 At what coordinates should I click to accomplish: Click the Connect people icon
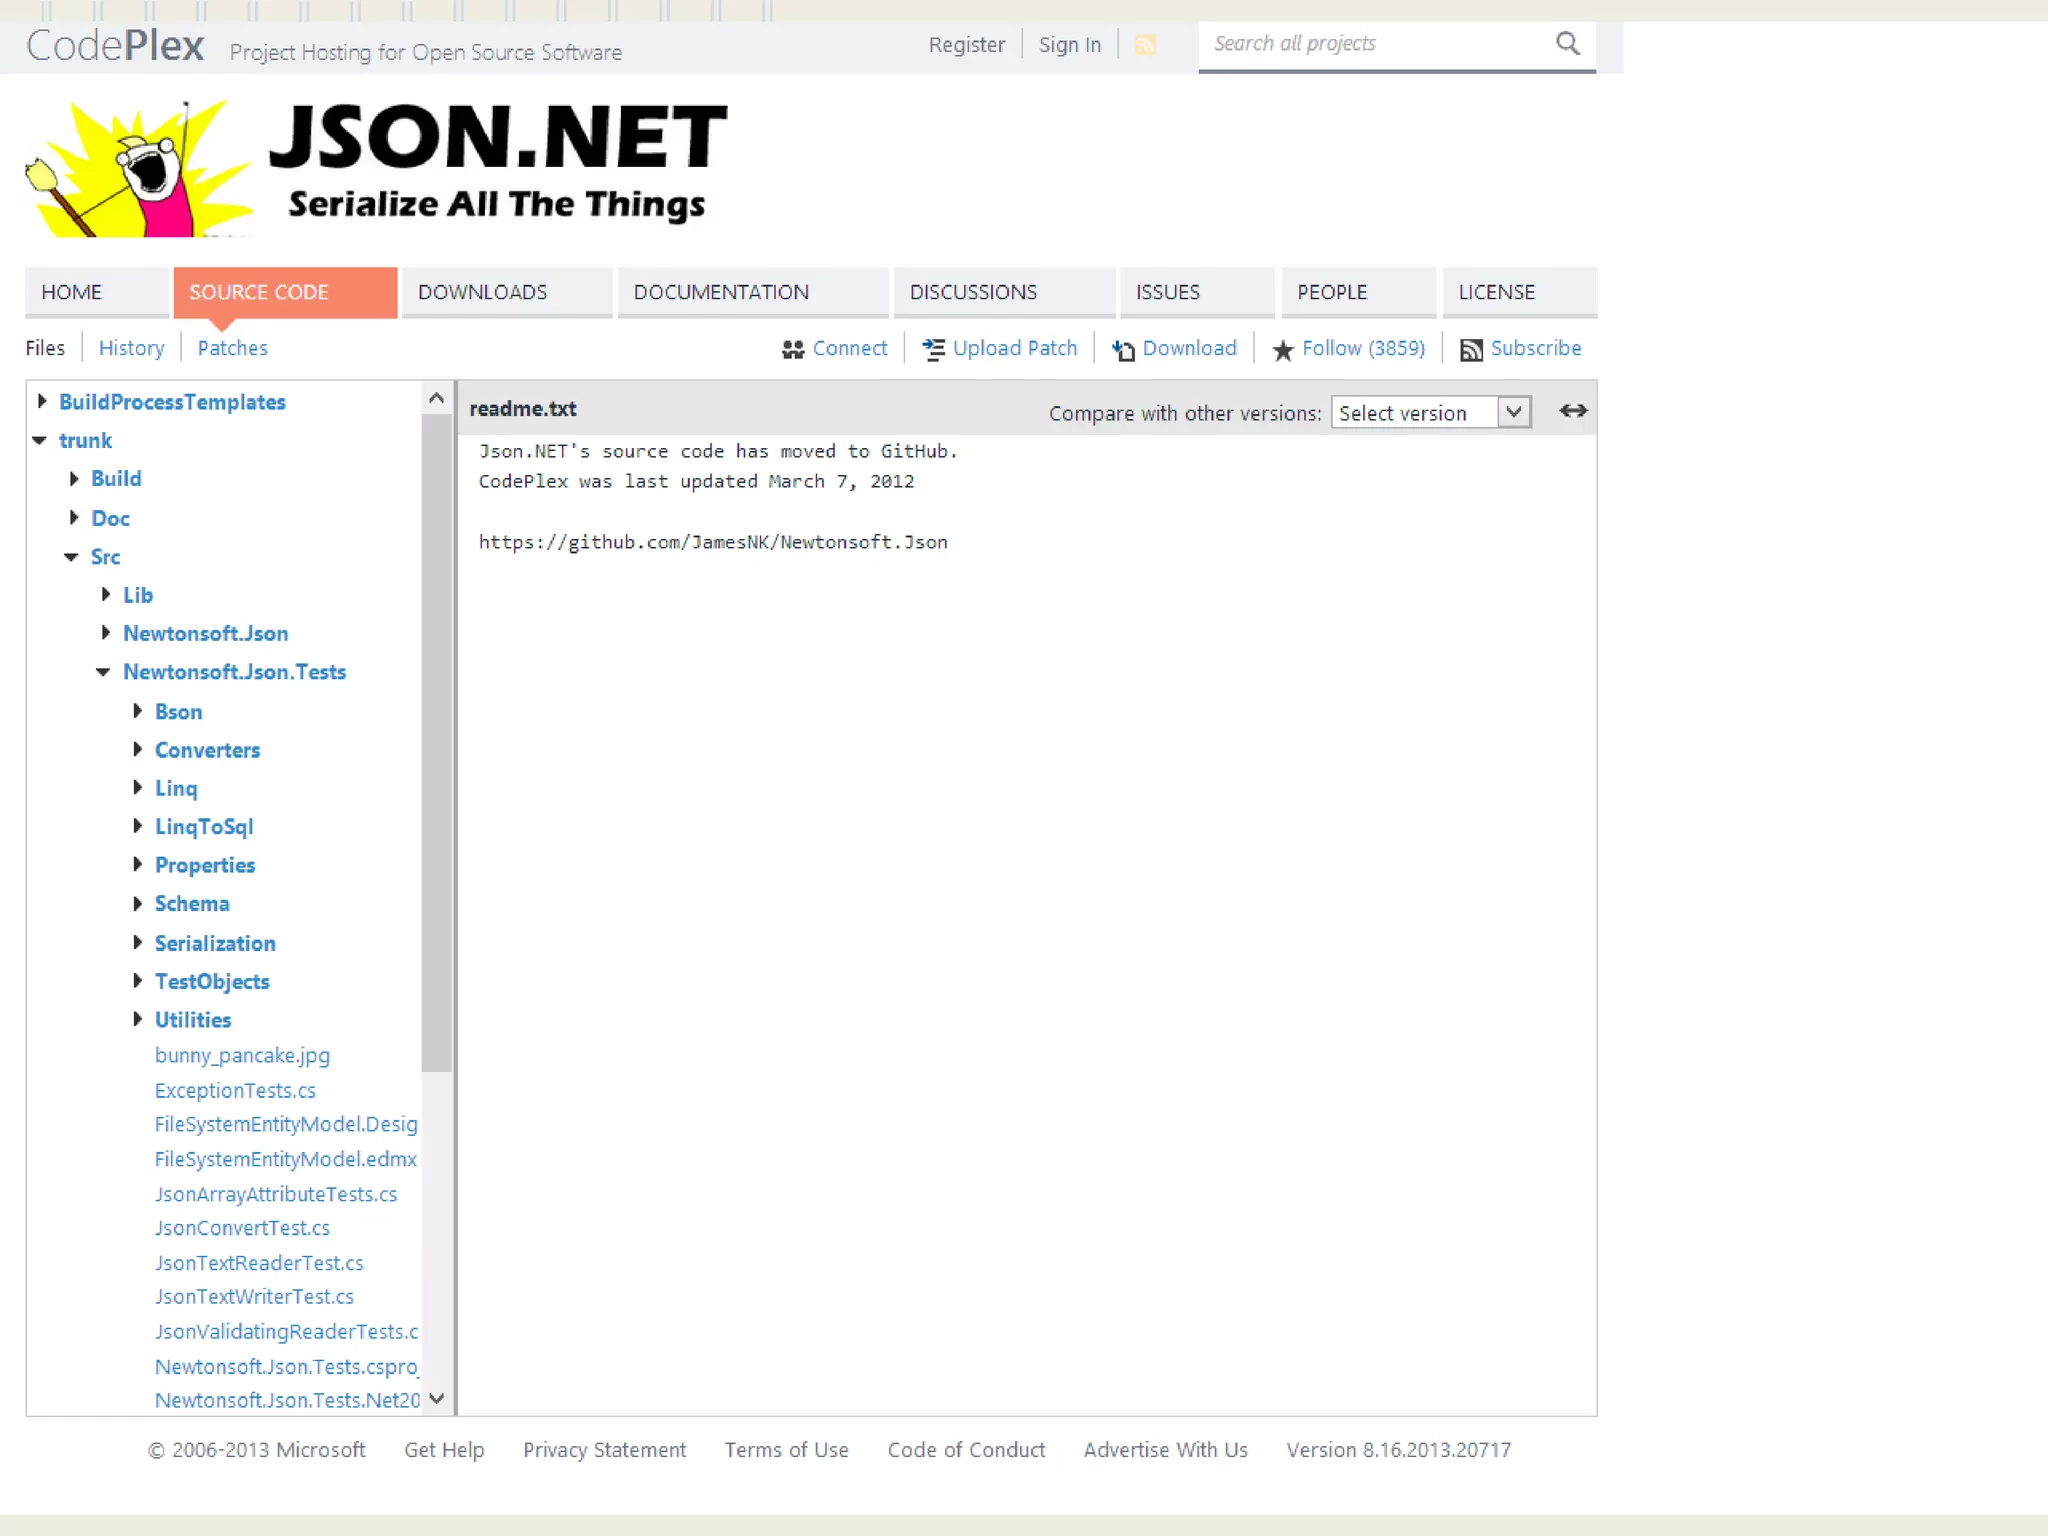(792, 349)
